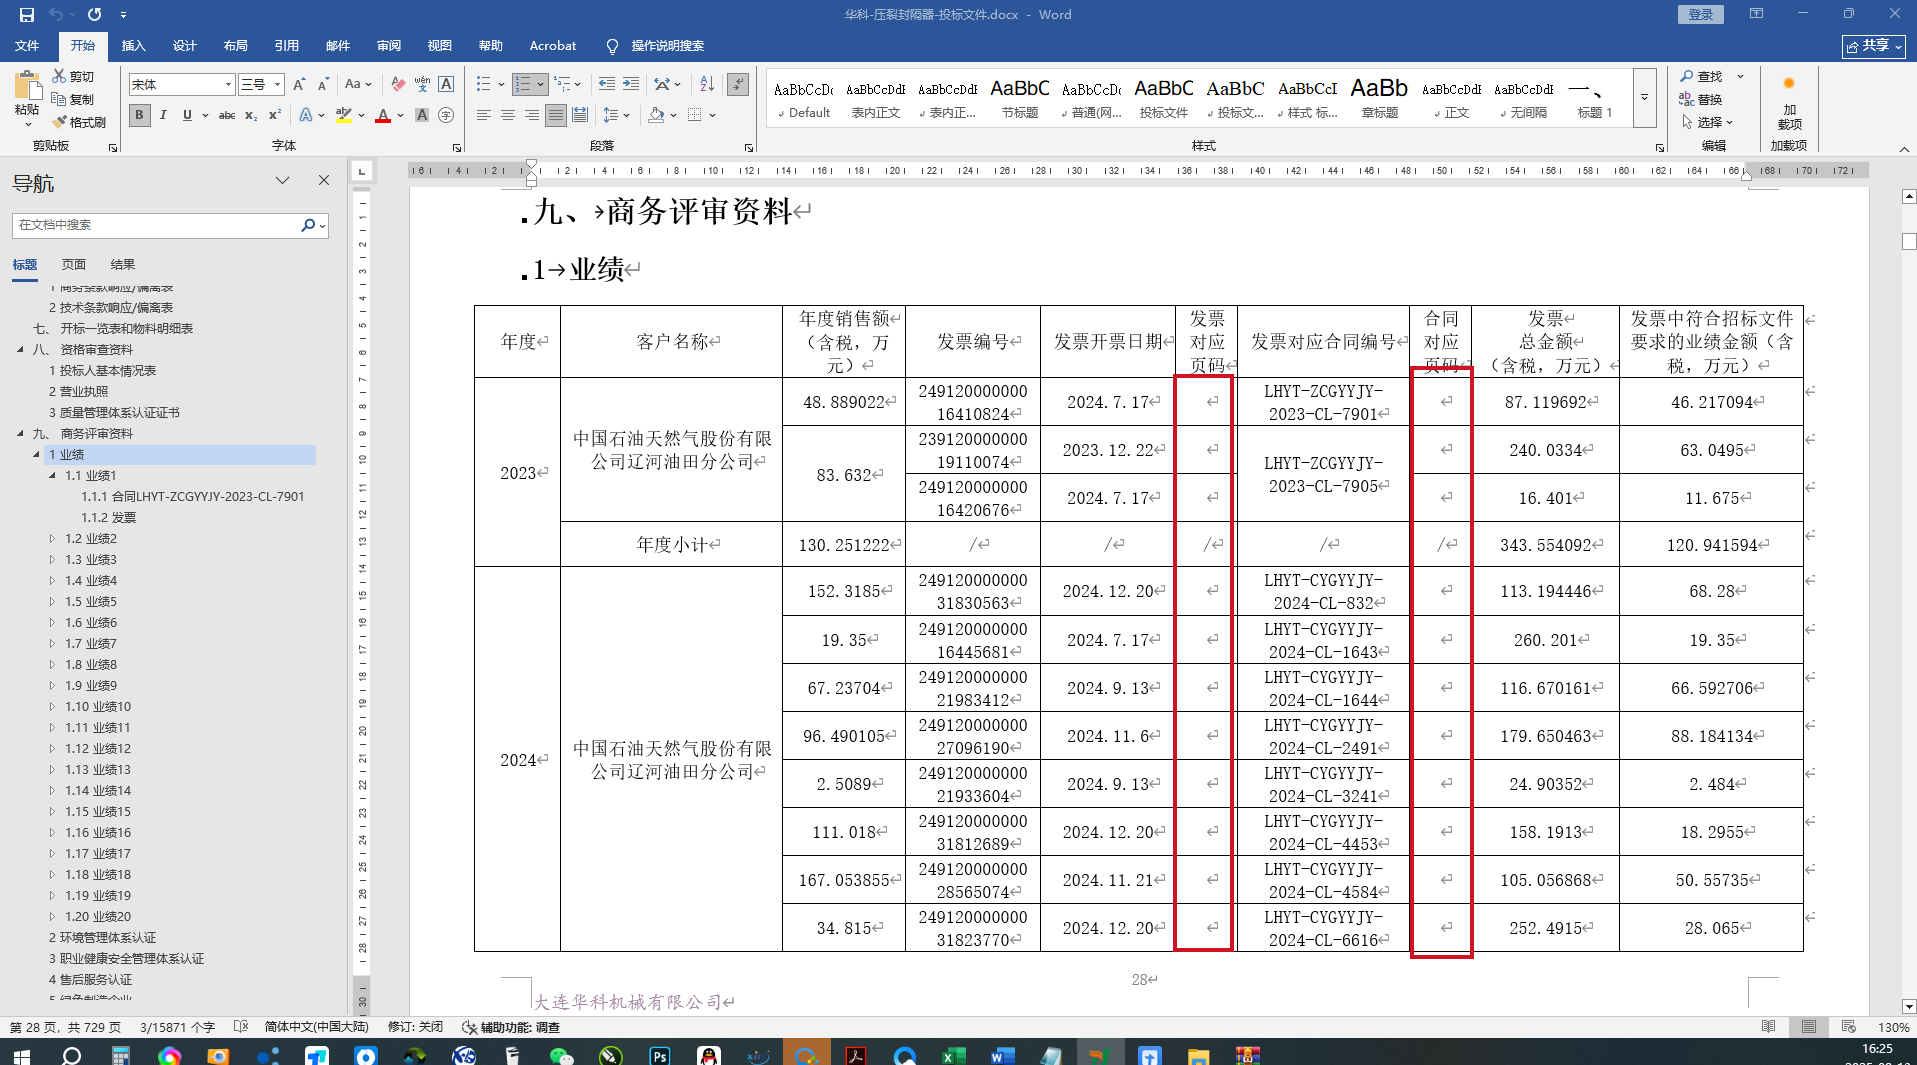Image resolution: width=1917 pixels, height=1065 pixels.
Task: Toggle Underline formatting
Action: 187,116
